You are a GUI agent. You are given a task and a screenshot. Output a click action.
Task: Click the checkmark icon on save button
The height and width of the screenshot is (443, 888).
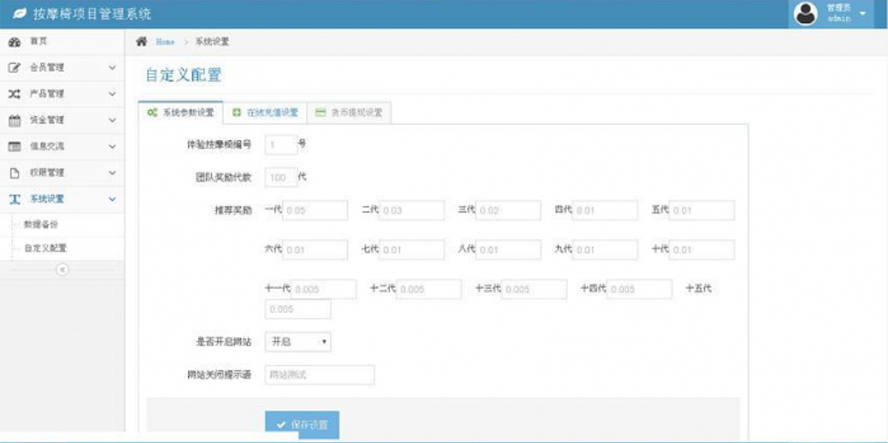click(x=280, y=425)
